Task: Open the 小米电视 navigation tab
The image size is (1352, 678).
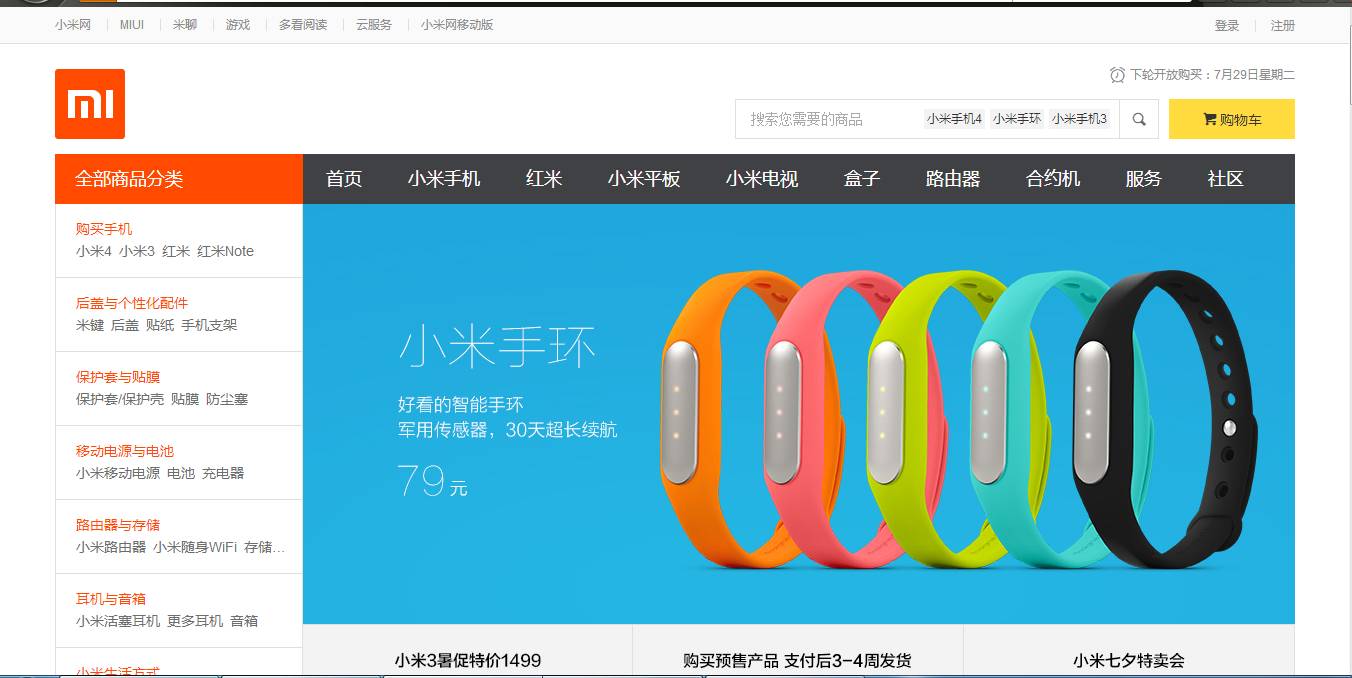Action: tap(762, 179)
